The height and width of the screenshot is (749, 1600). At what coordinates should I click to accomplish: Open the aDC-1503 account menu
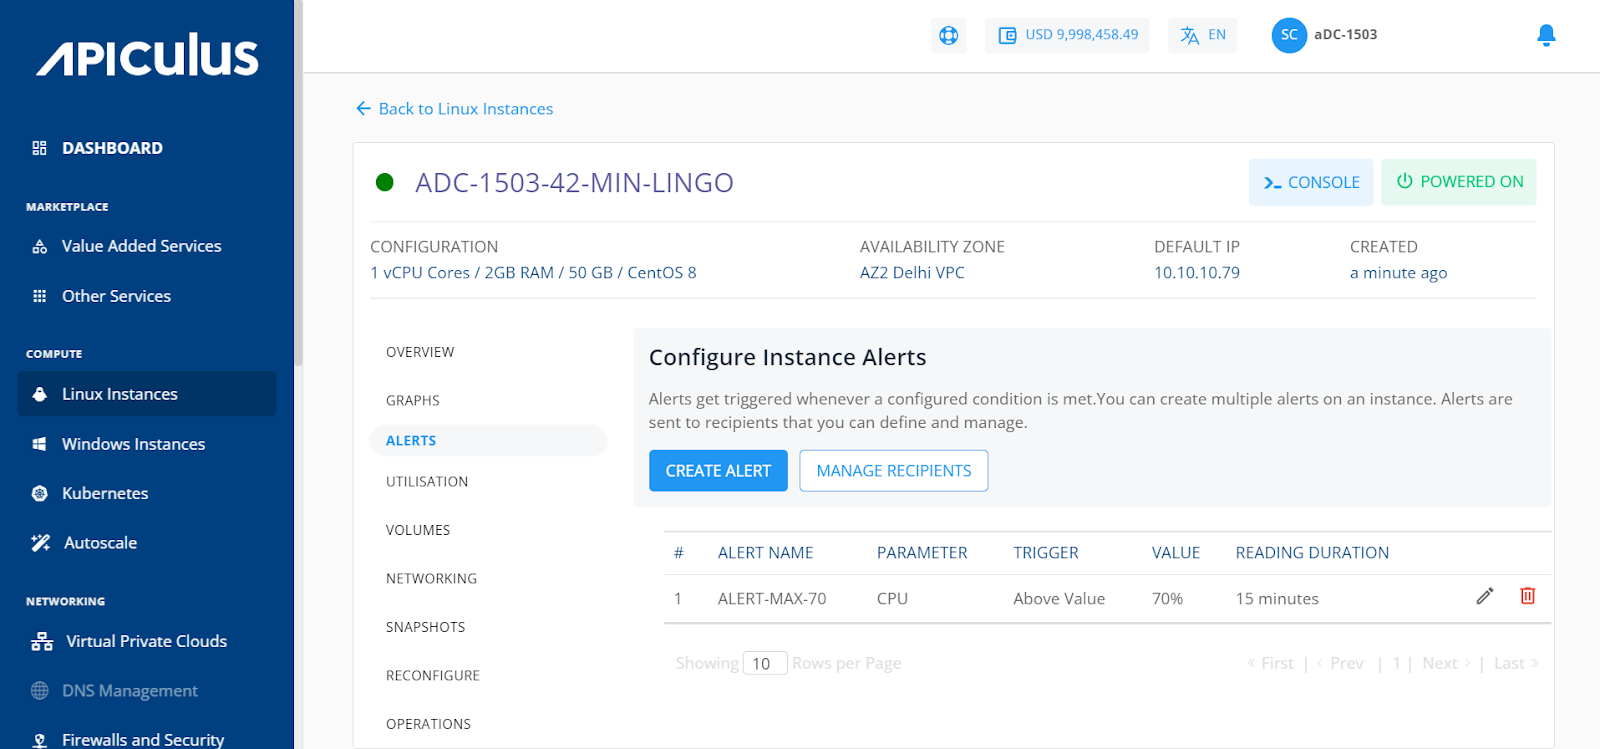pyautogui.click(x=1345, y=35)
